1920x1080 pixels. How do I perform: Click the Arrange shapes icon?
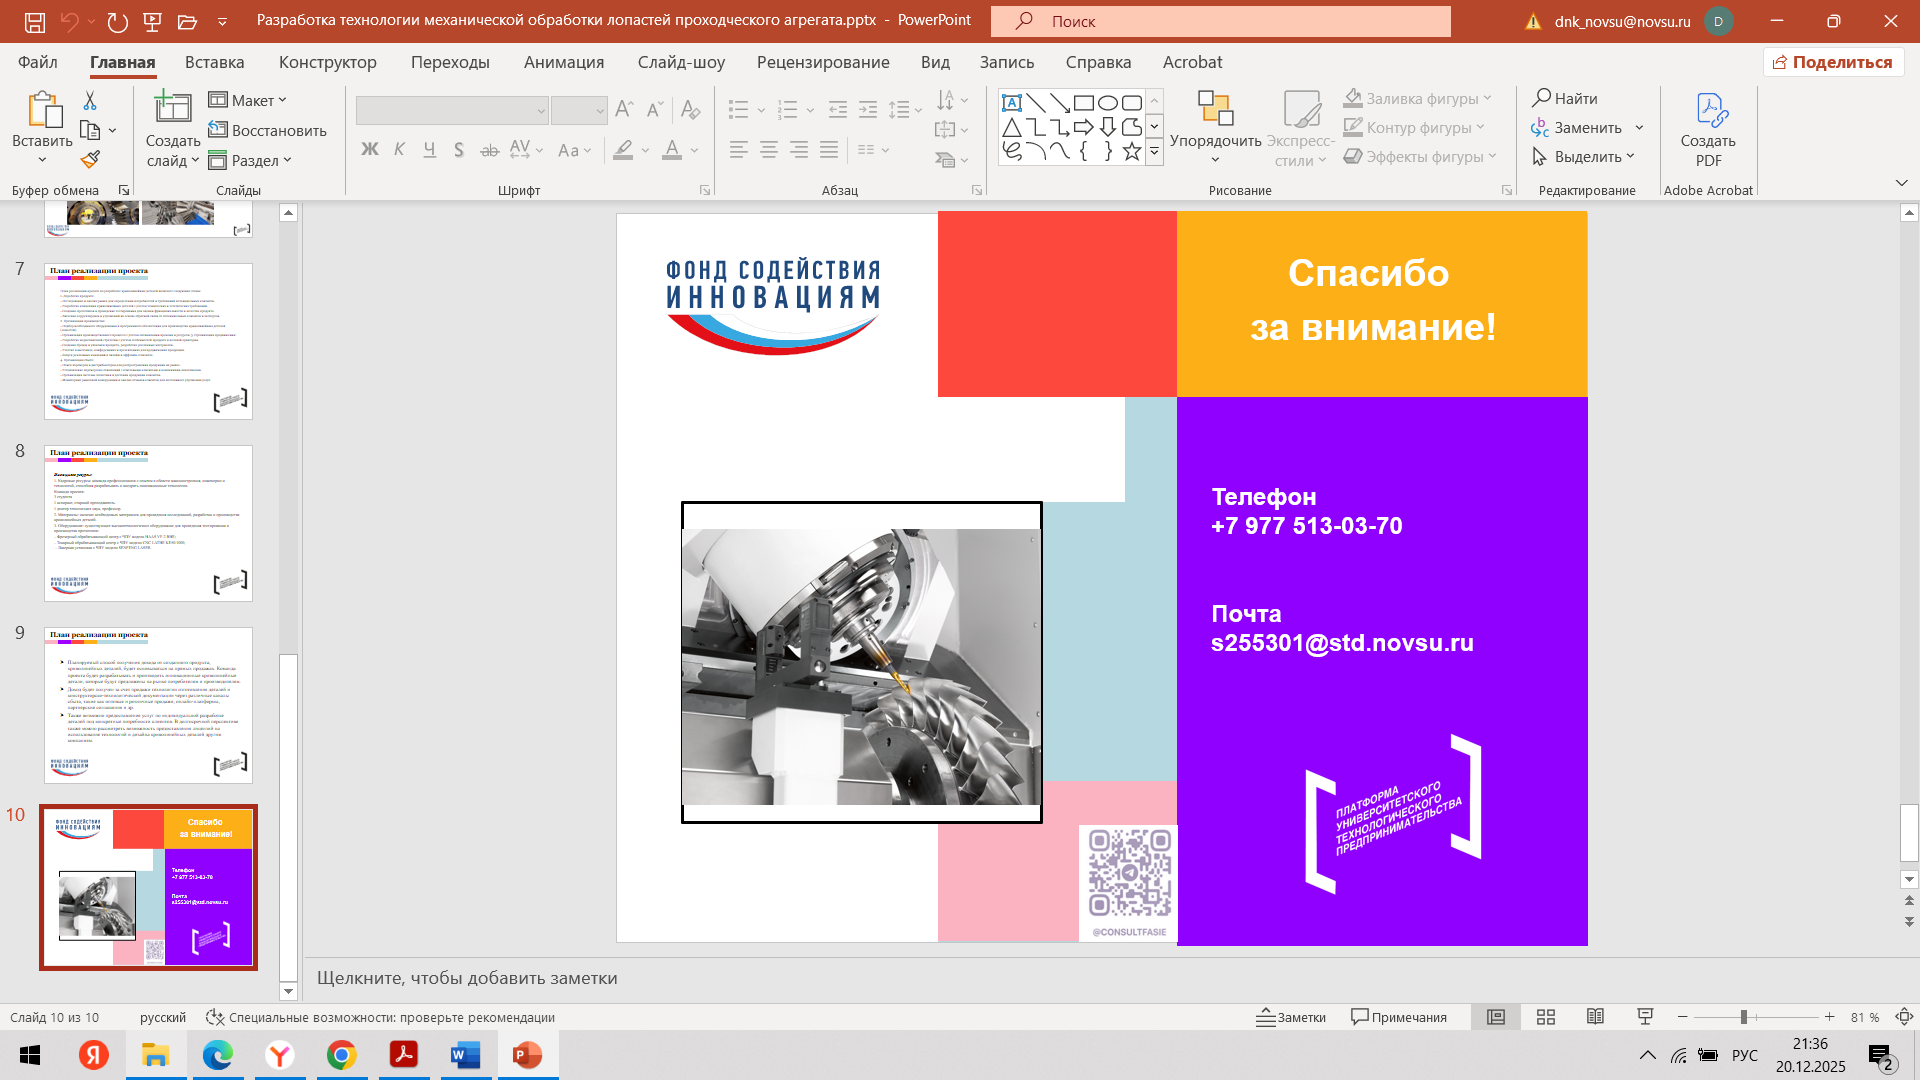click(x=1215, y=110)
